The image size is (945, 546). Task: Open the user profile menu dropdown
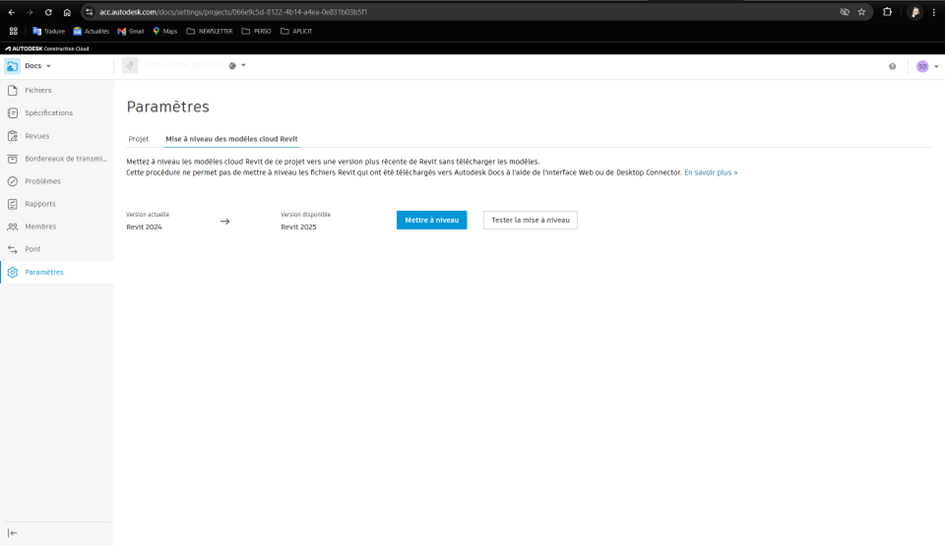[x=927, y=66]
